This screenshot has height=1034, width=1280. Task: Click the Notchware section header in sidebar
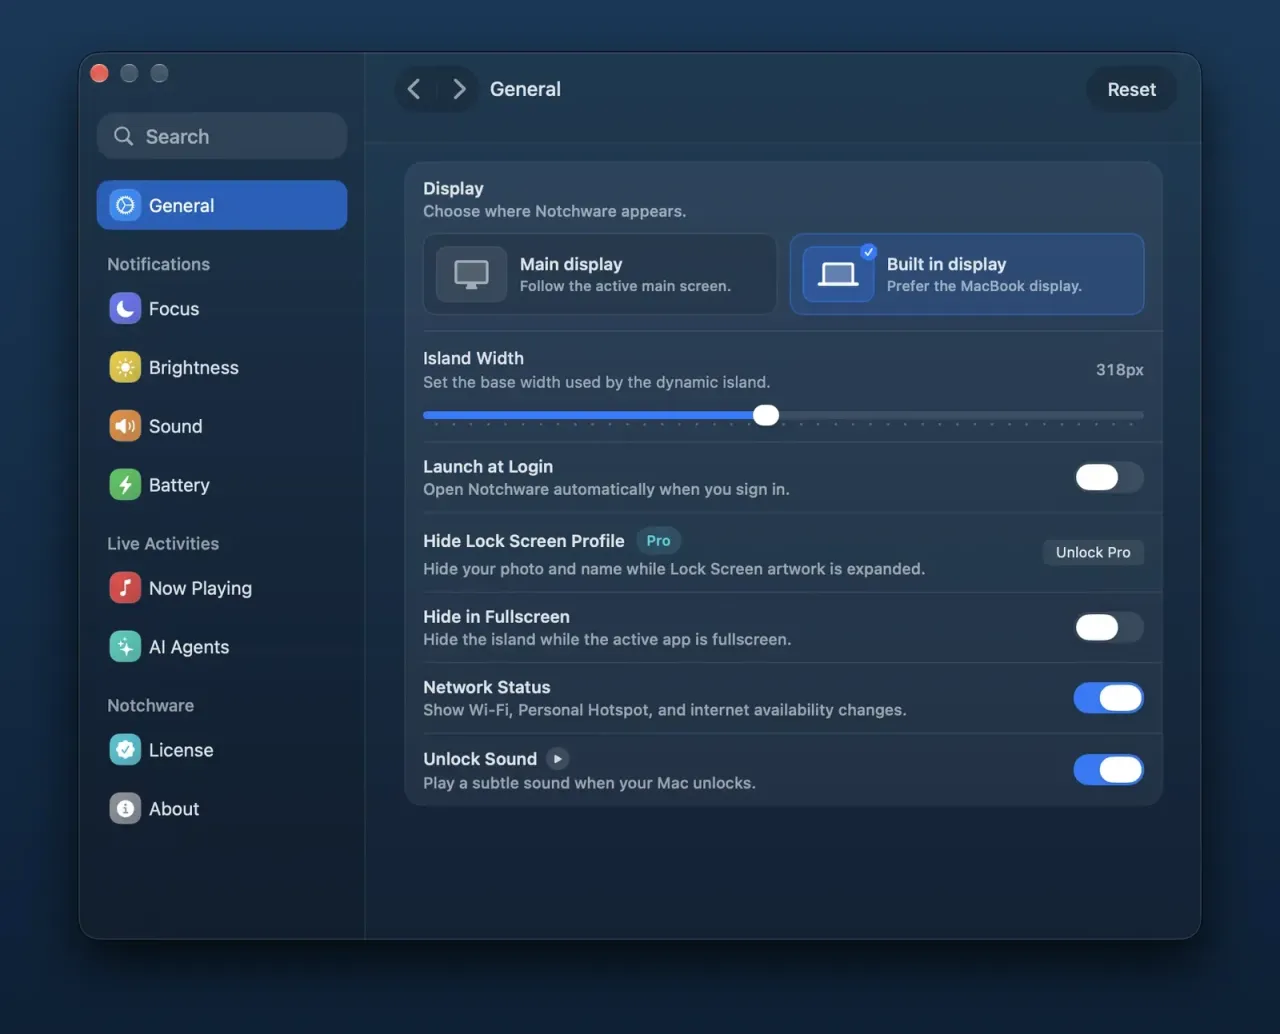point(151,705)
